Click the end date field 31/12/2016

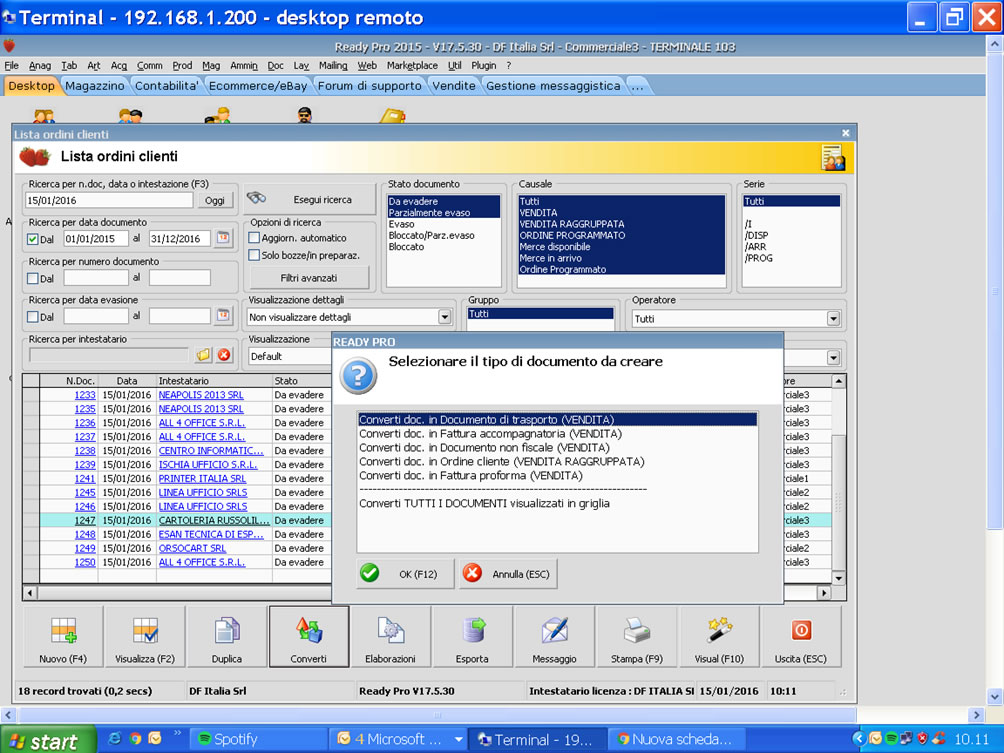point(180,239)
